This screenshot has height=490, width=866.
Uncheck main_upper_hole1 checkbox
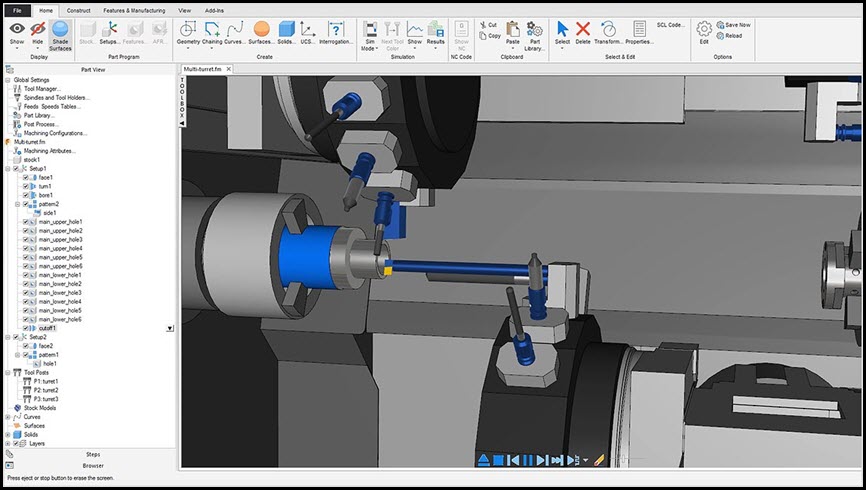point(25,222)
